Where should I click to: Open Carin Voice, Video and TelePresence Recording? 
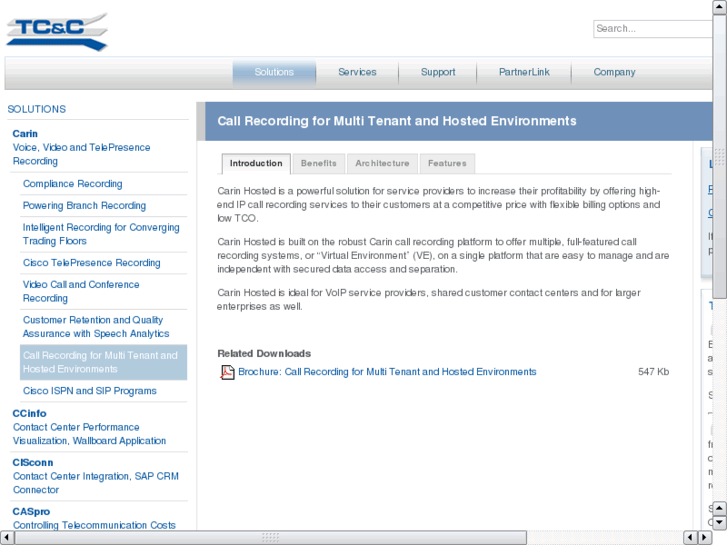81,147
